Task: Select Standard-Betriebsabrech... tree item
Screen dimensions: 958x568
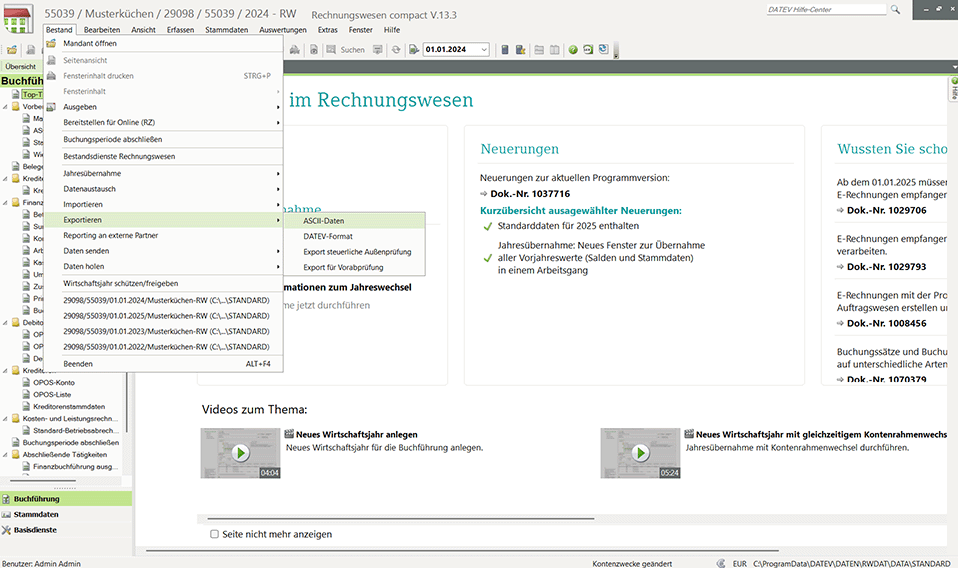Action: tap(76, 431)
